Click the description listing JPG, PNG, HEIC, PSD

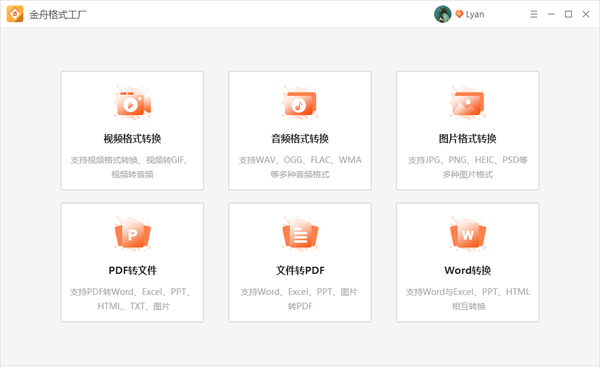pos(468,167)
